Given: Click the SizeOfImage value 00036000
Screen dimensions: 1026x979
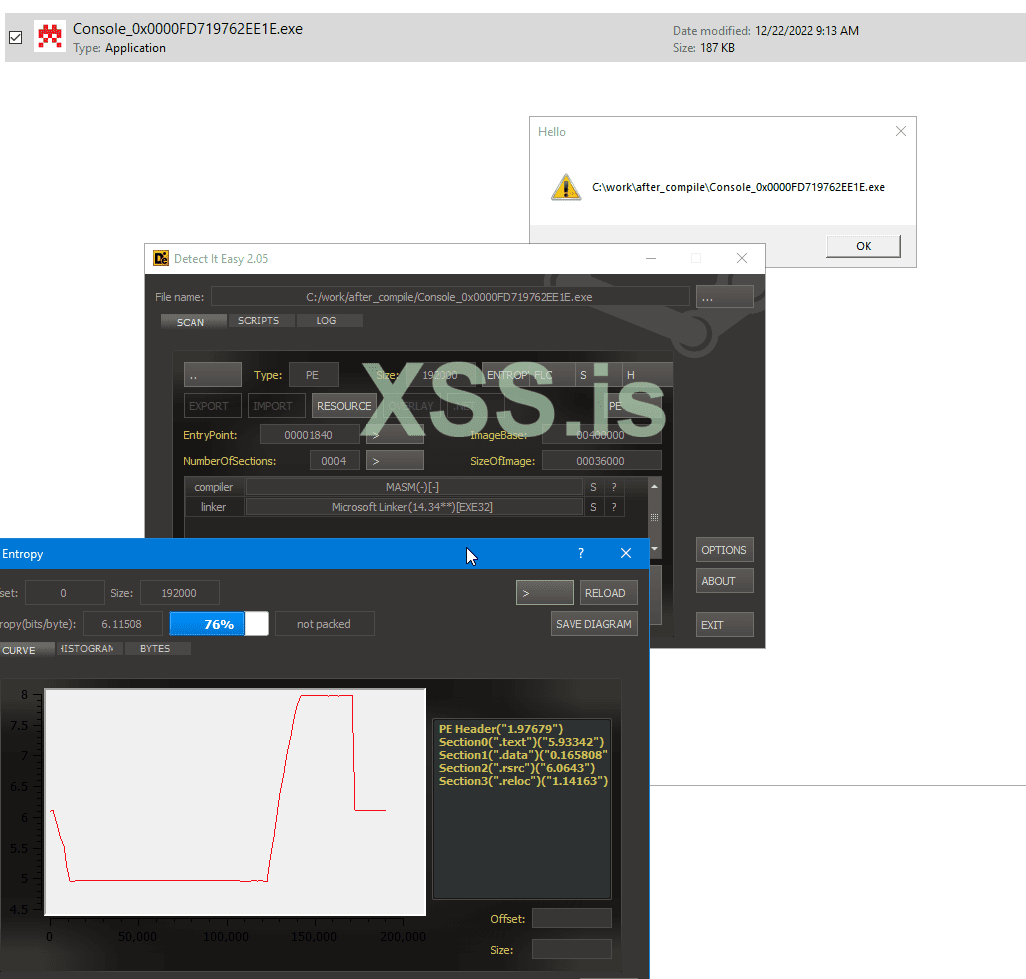Looking at the screenshot, I should click(601, 461).
